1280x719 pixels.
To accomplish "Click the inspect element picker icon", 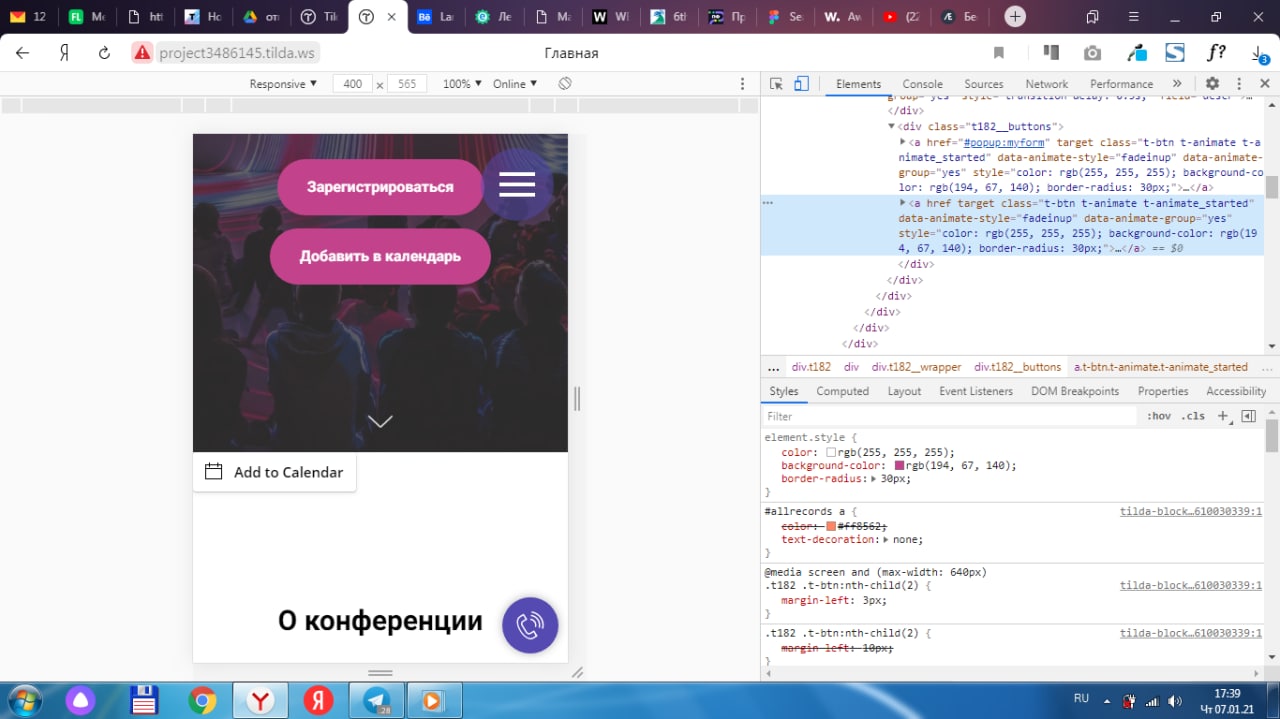I will tap(776, 84).
